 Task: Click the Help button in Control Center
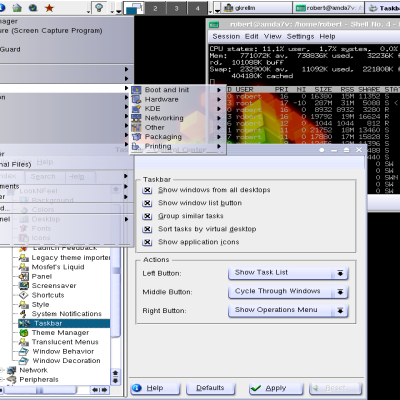click(155, 388)
